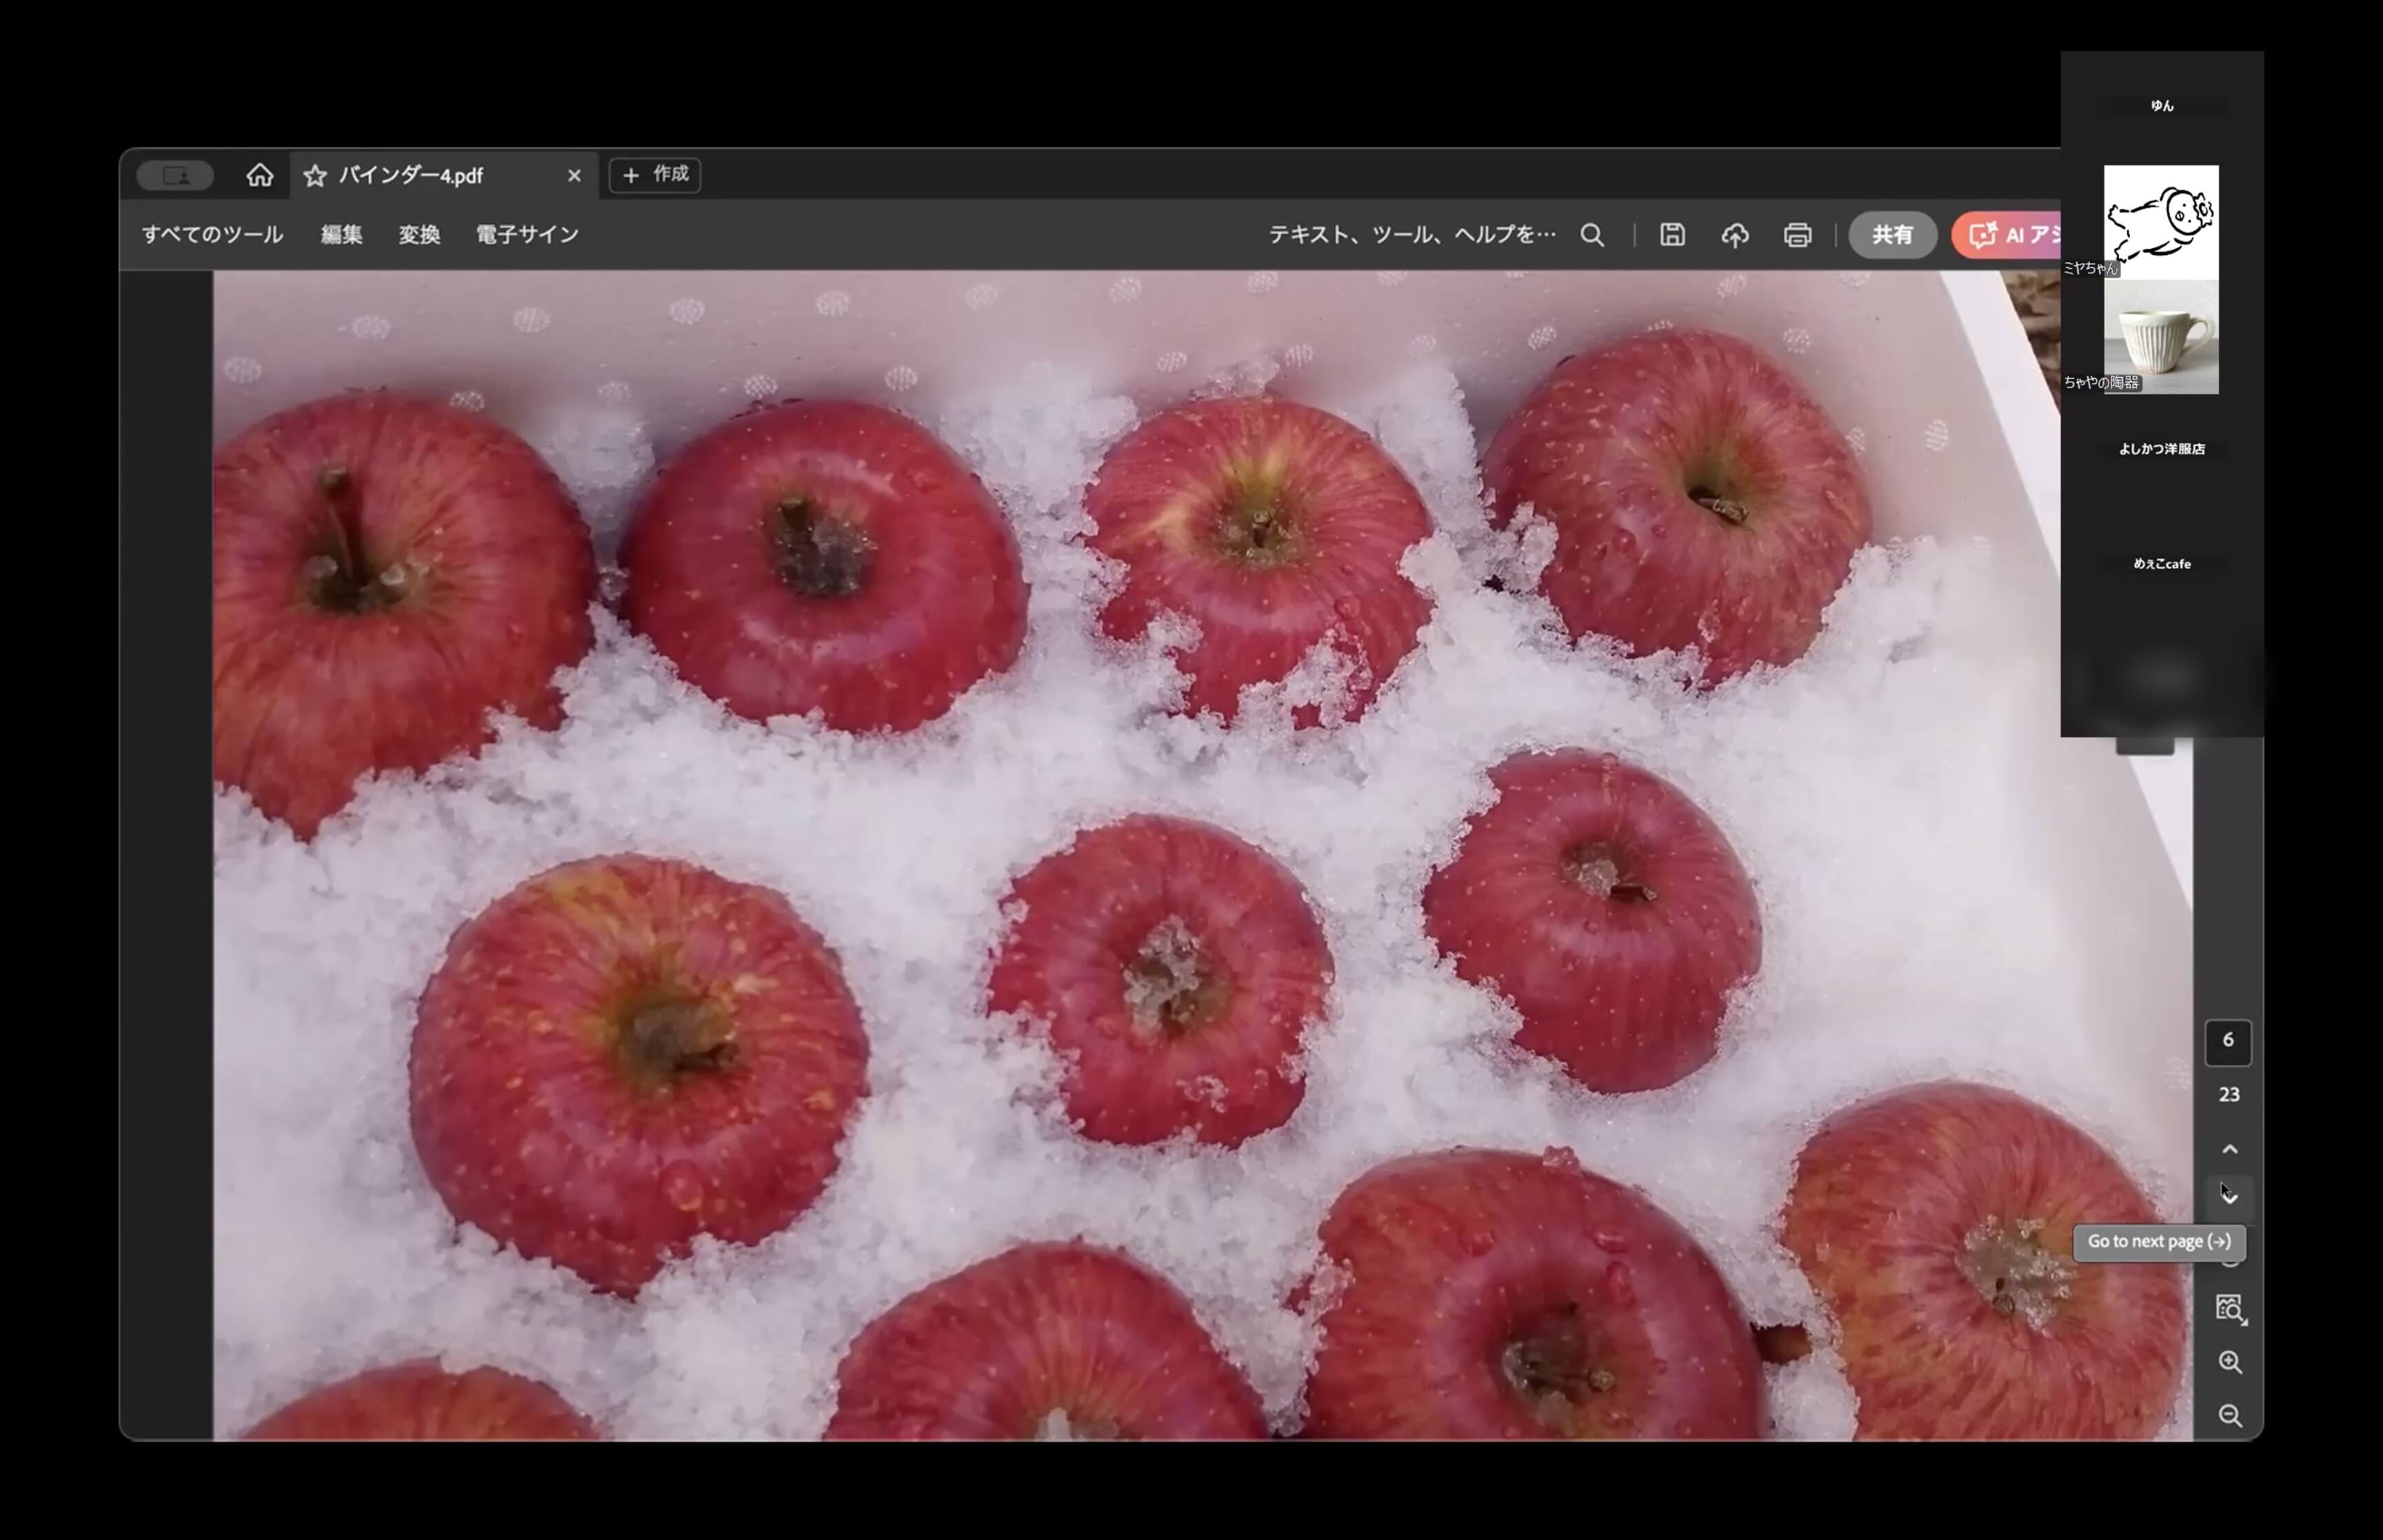Go to the previous page with the up chevron

2230,1149
